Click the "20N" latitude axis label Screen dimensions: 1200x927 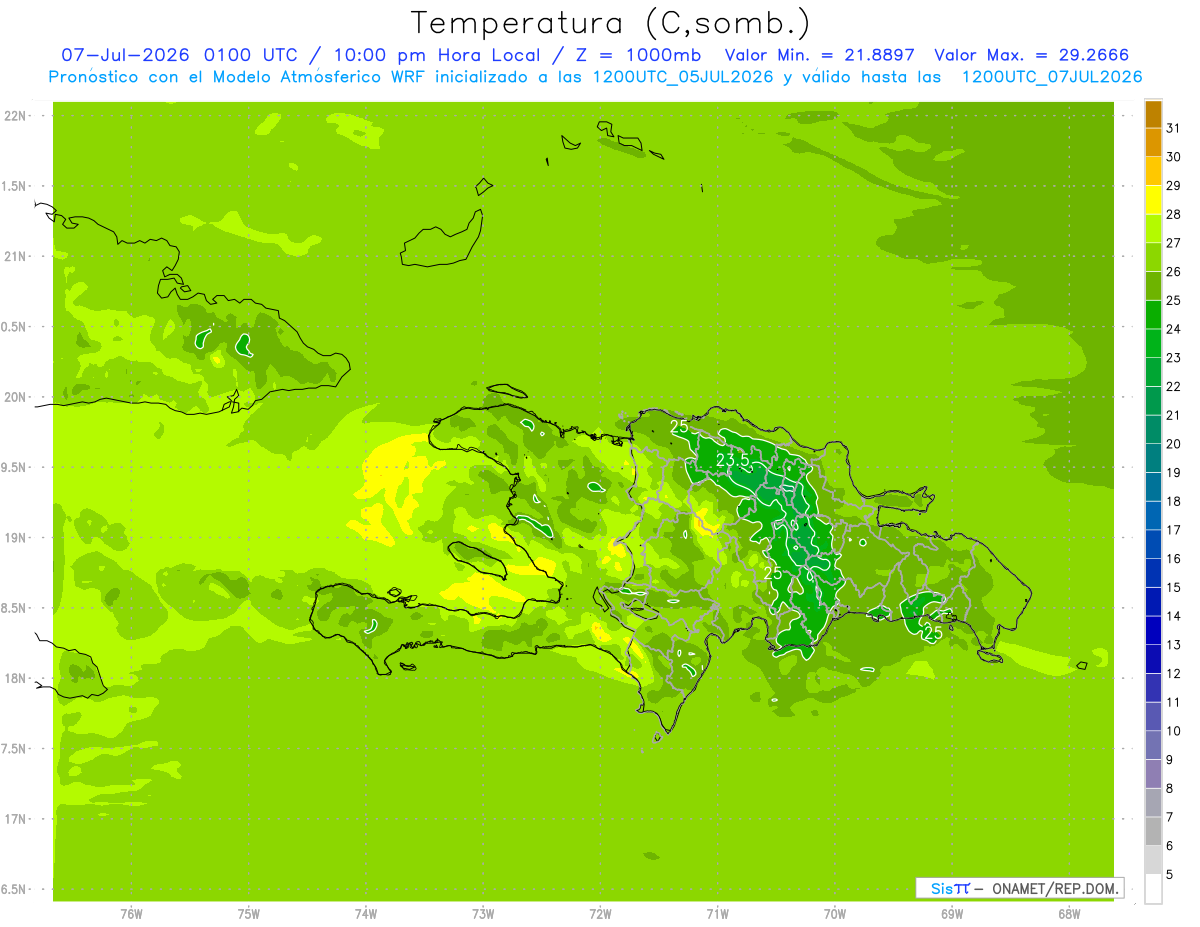17,397
